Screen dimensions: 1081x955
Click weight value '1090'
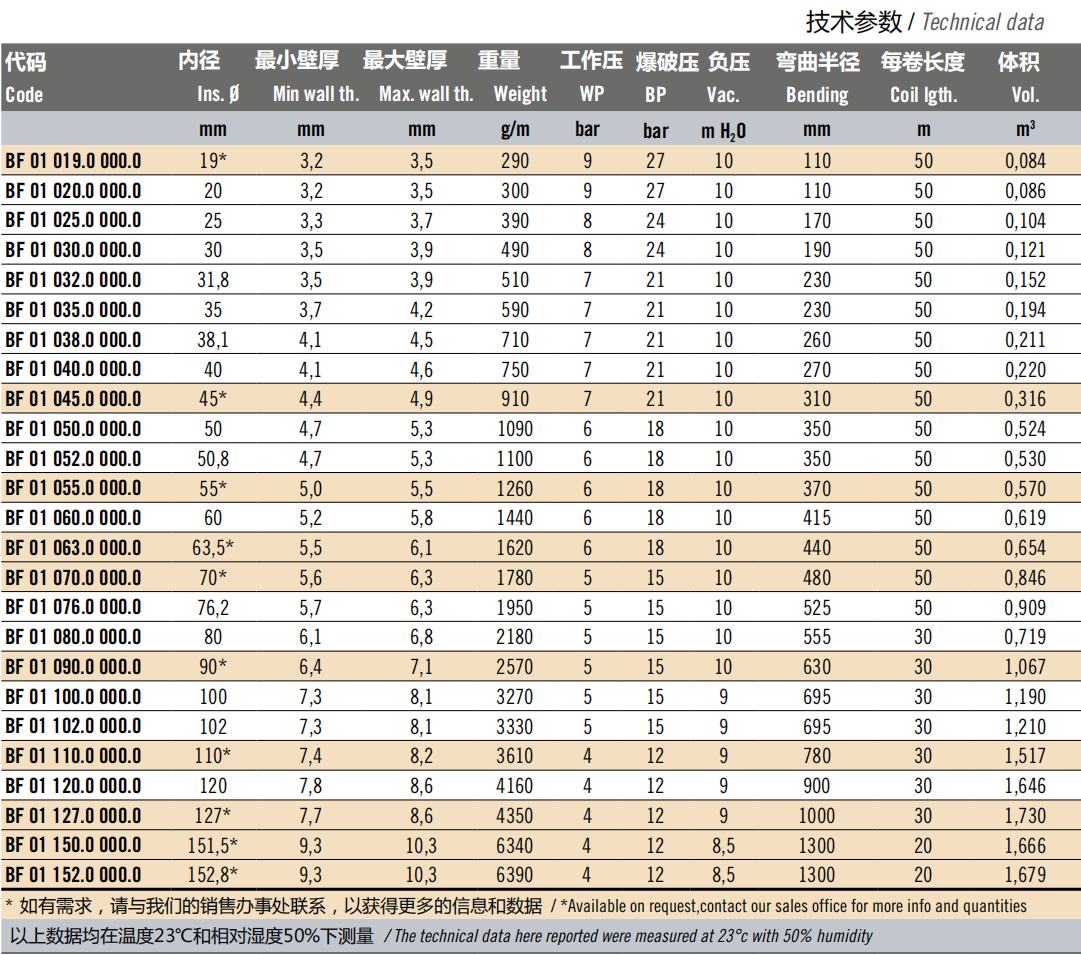click(x=515, y=429)
